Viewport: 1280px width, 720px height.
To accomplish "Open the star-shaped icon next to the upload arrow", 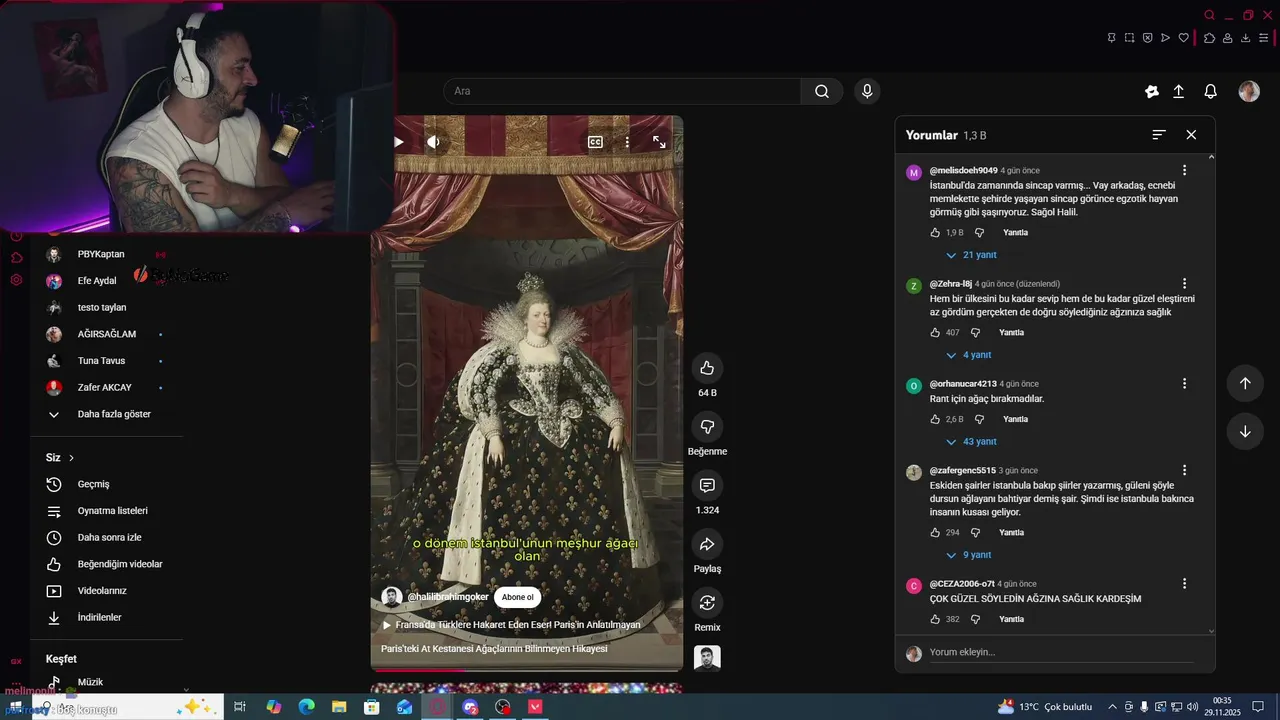I will [1152, 91].
